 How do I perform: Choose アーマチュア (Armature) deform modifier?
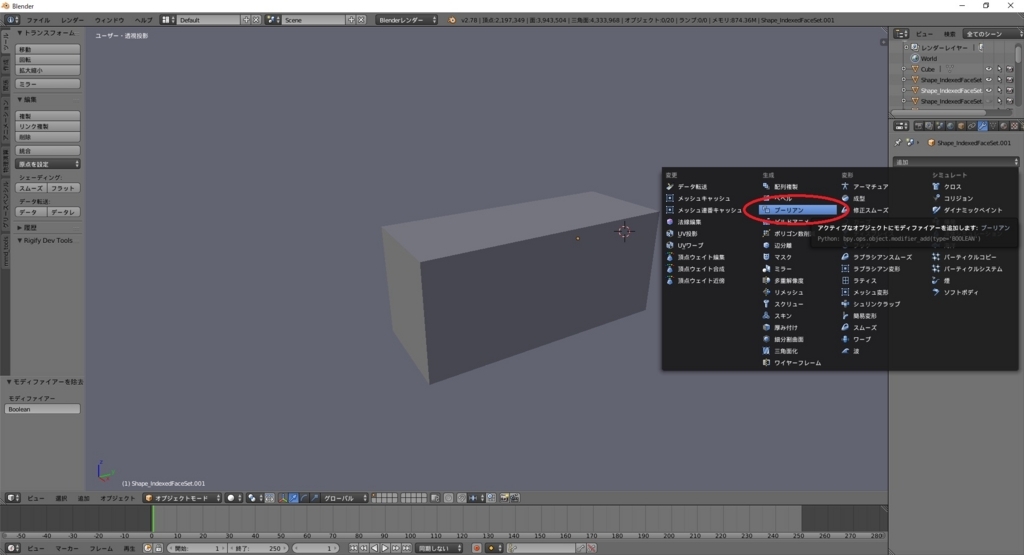click(870, 187)
